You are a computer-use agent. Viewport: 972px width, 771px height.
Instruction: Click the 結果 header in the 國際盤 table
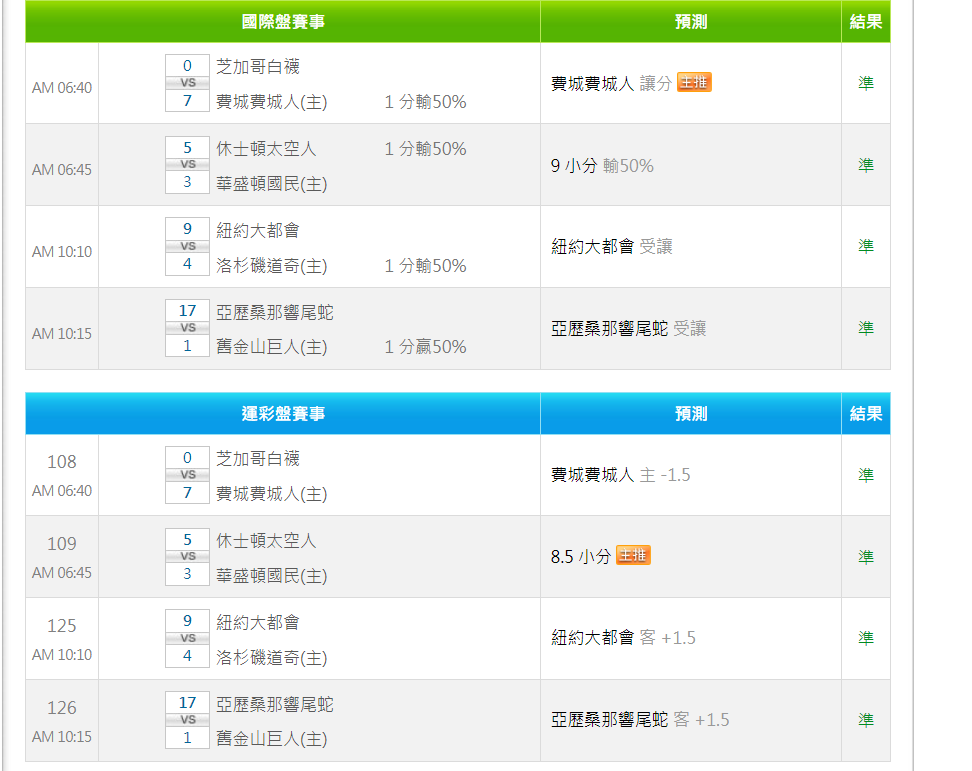coord(865,22)
